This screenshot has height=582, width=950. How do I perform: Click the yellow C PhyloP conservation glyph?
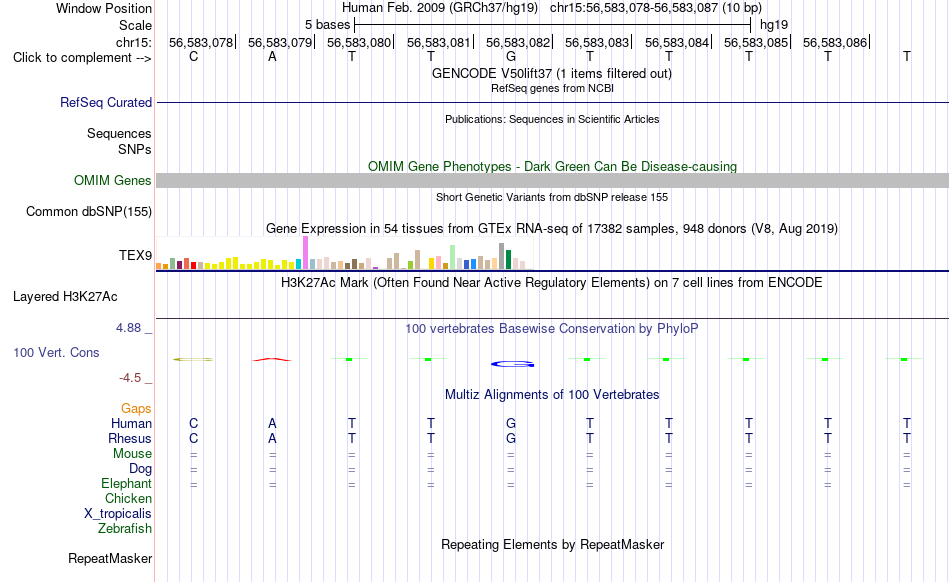pos(193,360)
